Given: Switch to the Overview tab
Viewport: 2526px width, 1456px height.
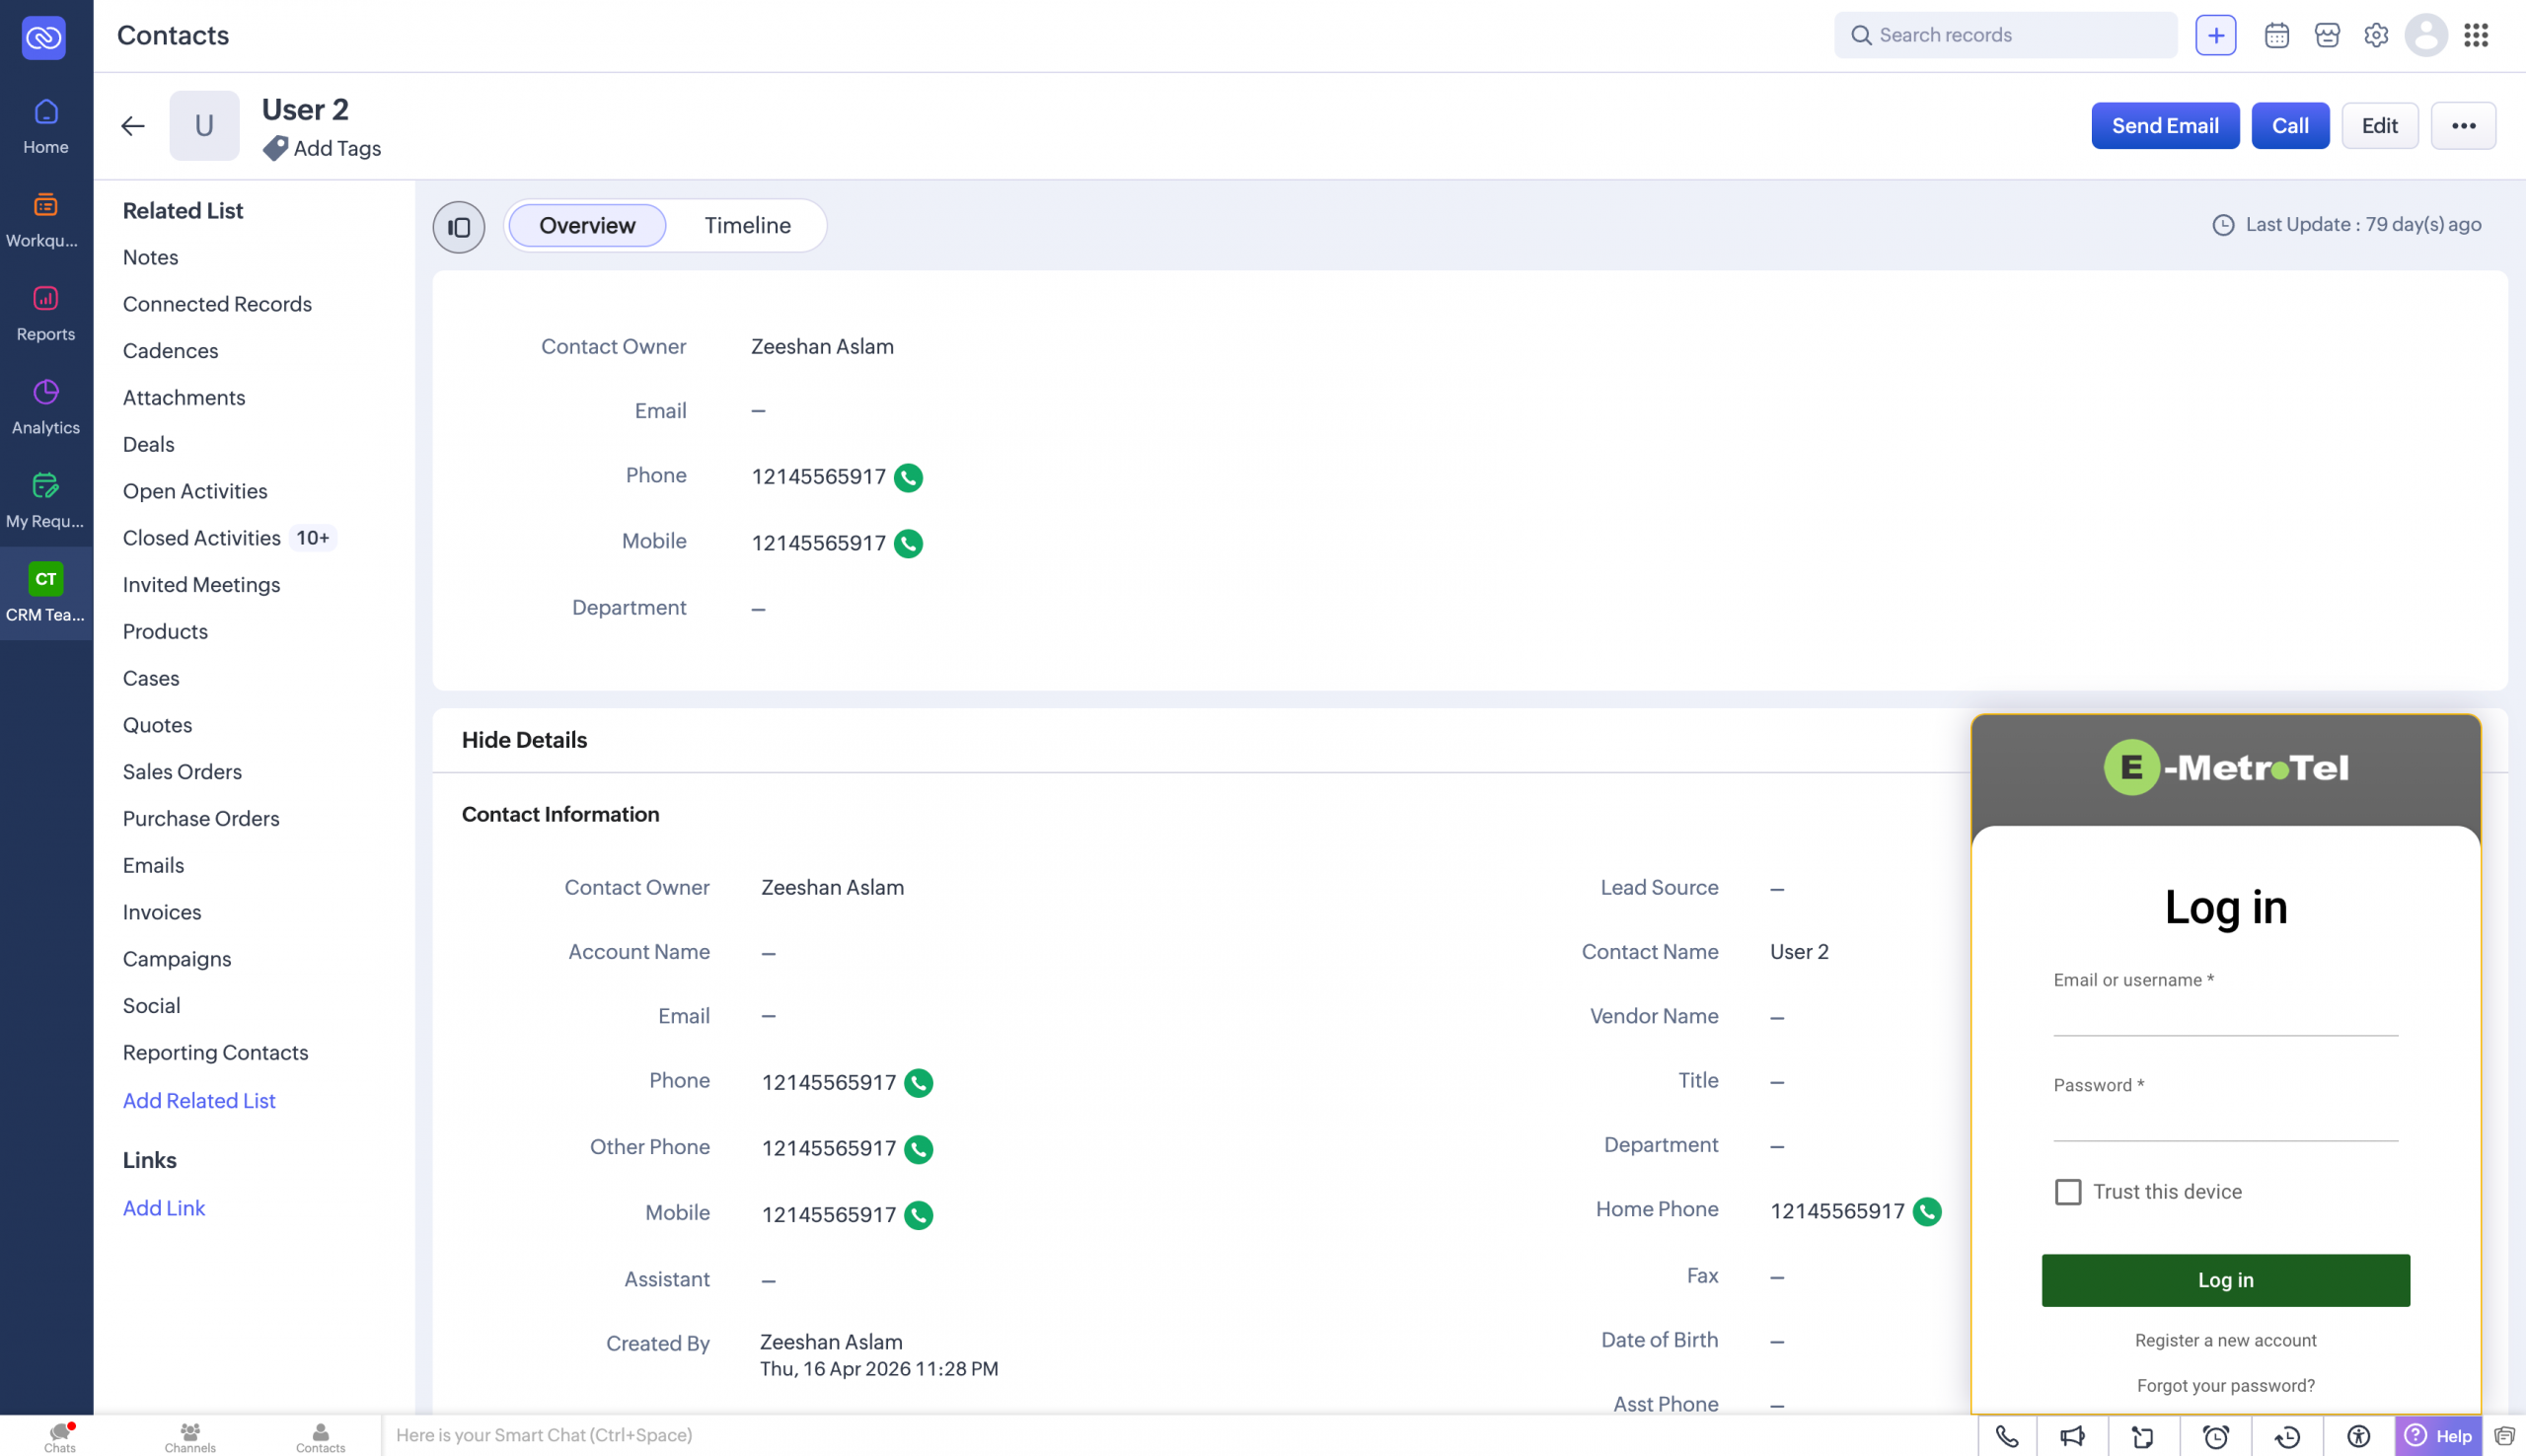Looking at the screenshot, I should click(x=587, y=226).
